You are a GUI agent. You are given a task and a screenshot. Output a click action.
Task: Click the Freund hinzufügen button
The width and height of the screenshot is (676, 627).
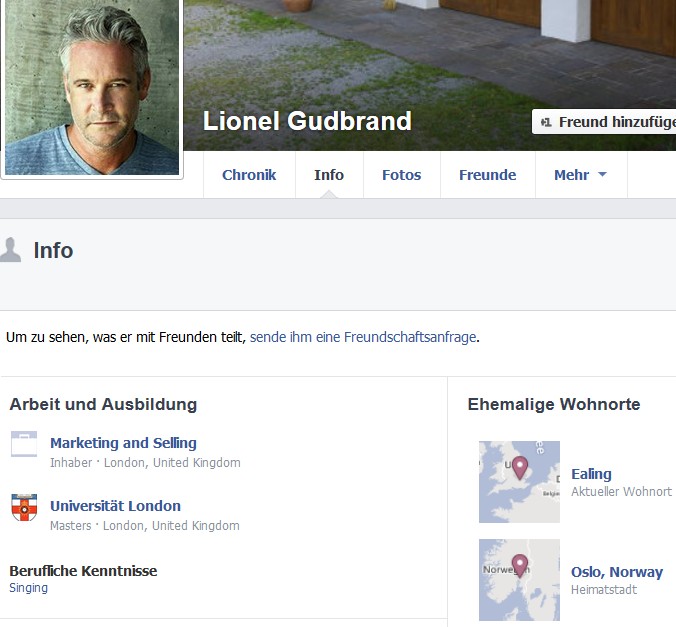pyautogui.click(x=604, y=122)
